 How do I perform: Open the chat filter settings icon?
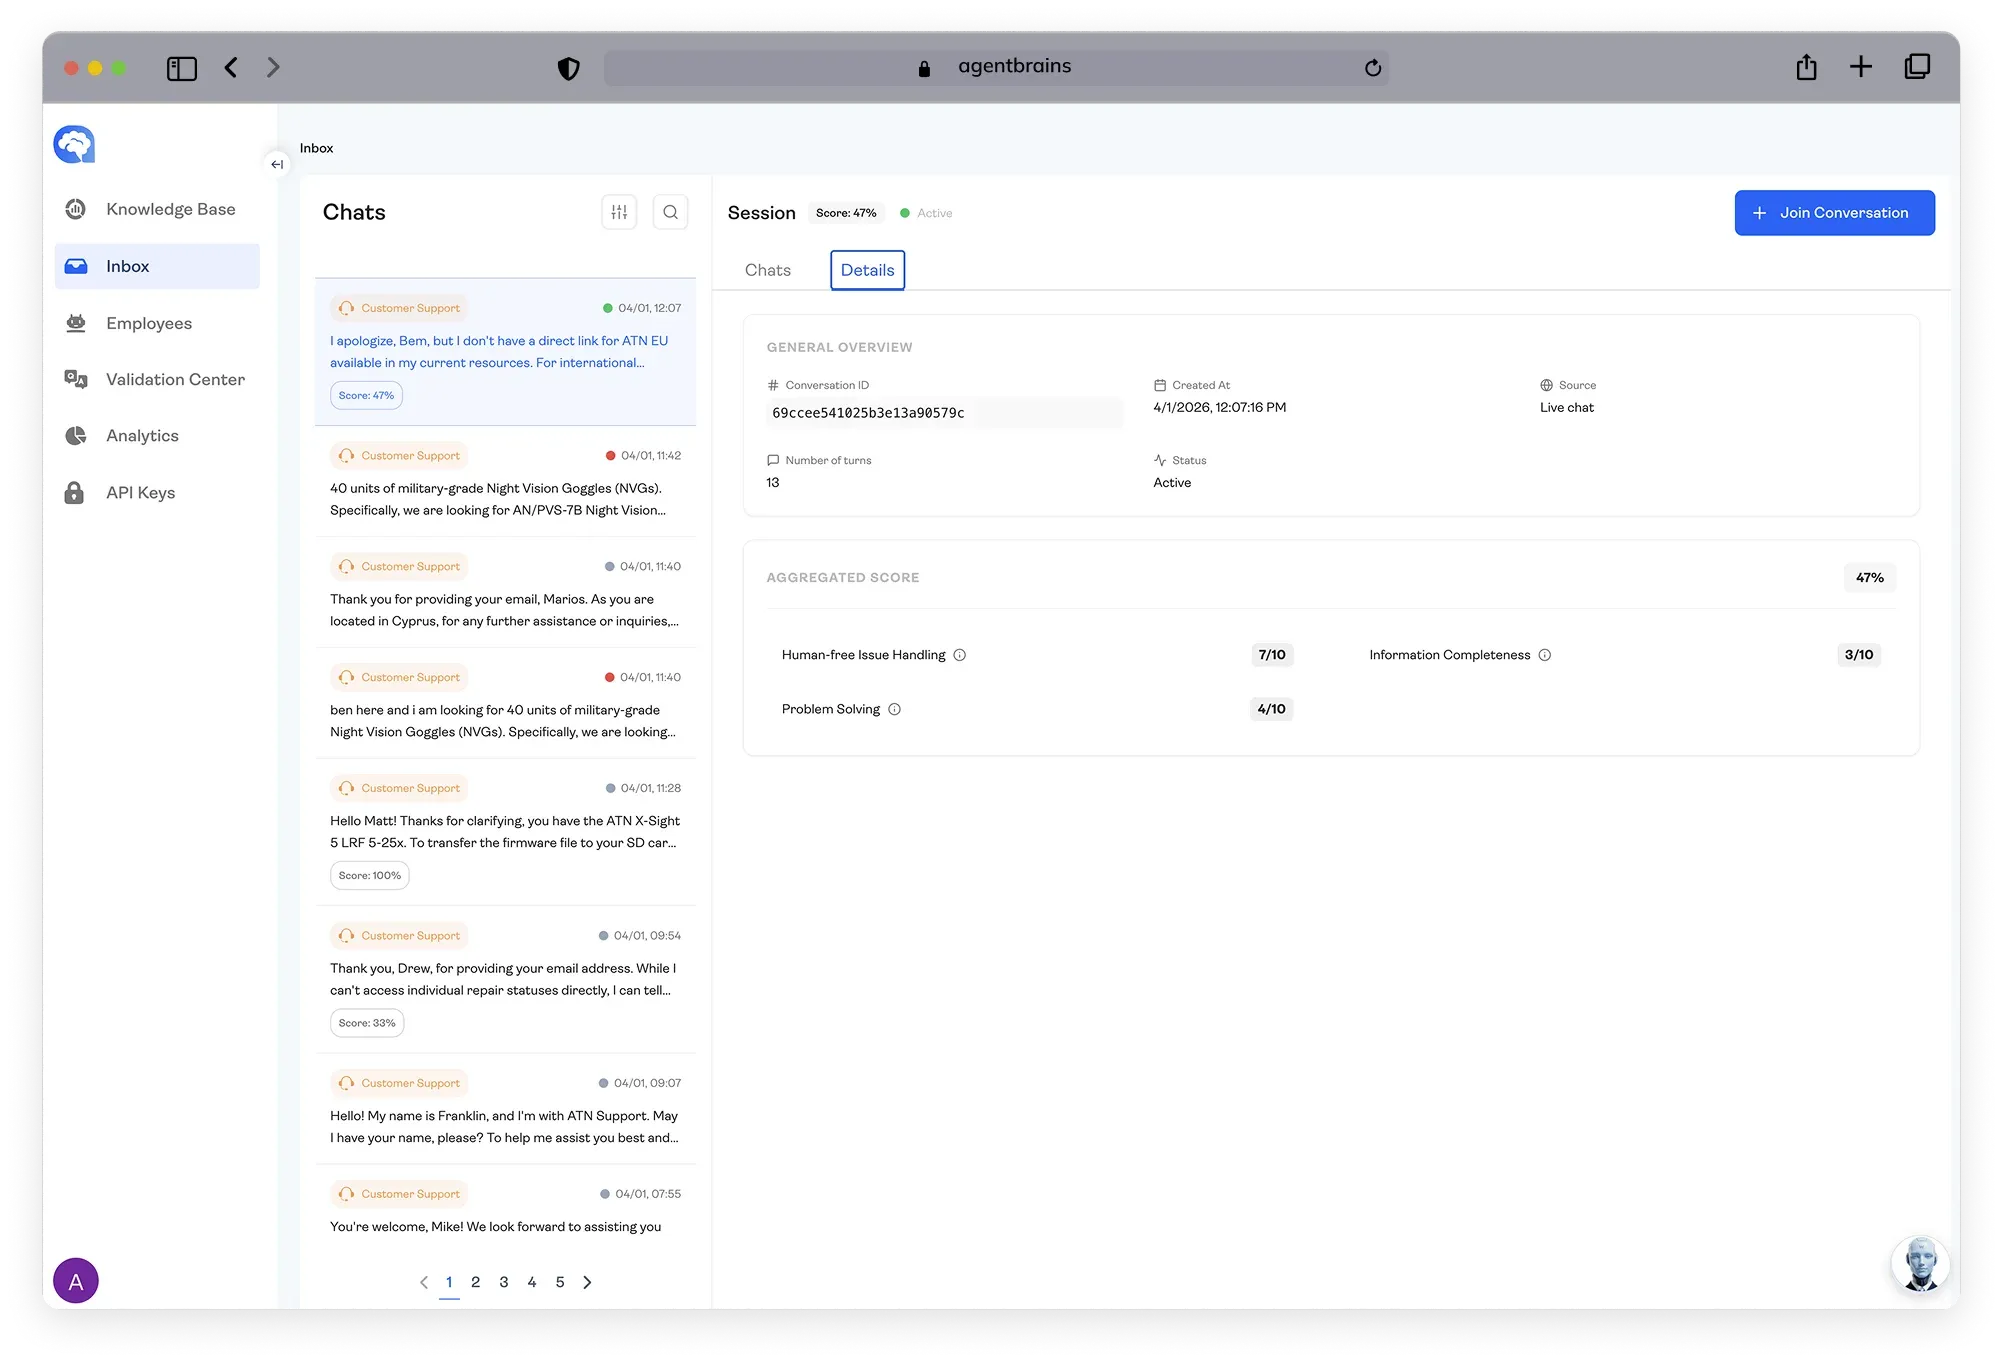(x=619, y=212)
